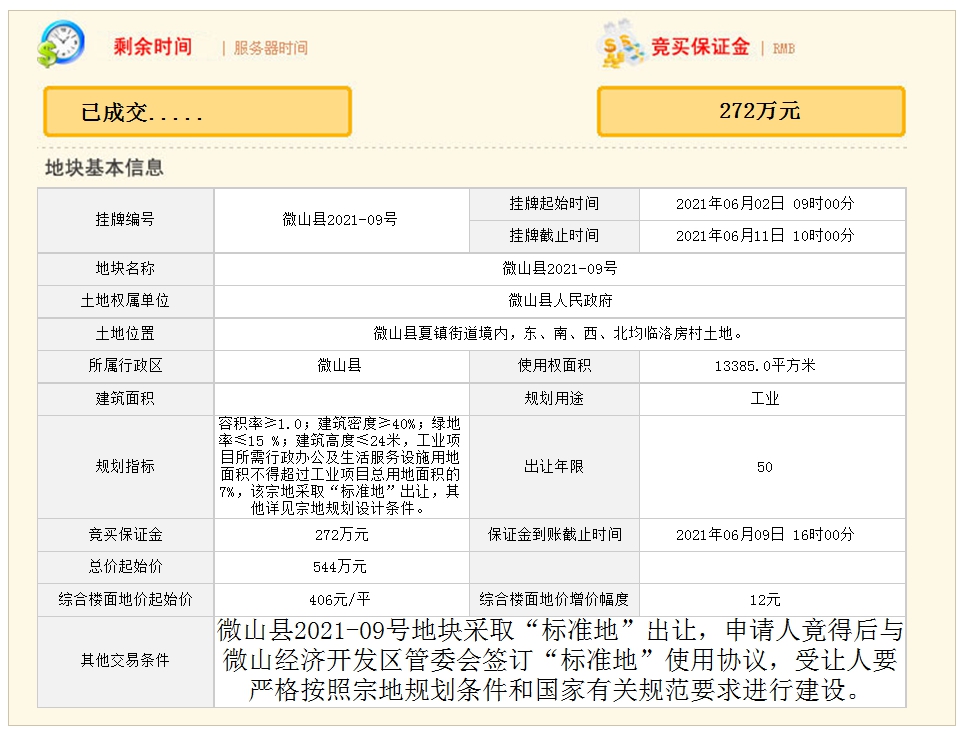Click the RMB label
The image size is (964, 731).
click(783, 49)
